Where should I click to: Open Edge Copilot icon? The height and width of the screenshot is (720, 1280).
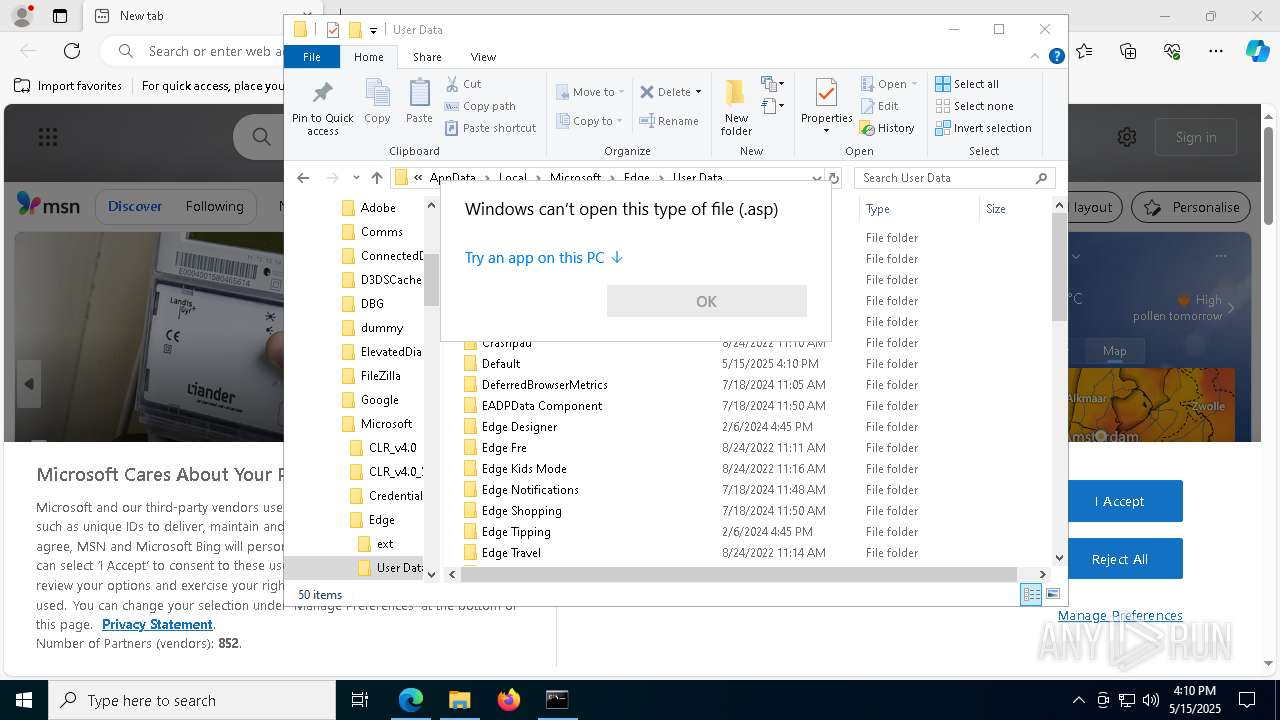(x=1257, y=50)
